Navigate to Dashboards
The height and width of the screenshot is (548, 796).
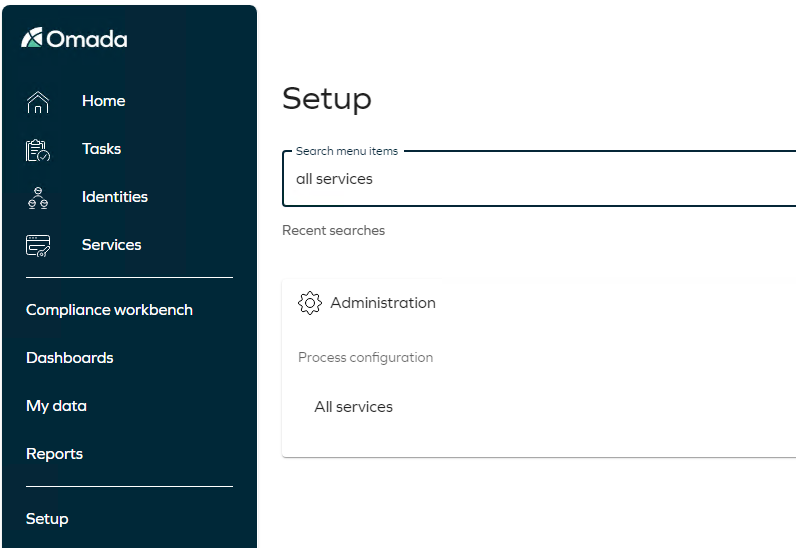(x=70, y=358)
